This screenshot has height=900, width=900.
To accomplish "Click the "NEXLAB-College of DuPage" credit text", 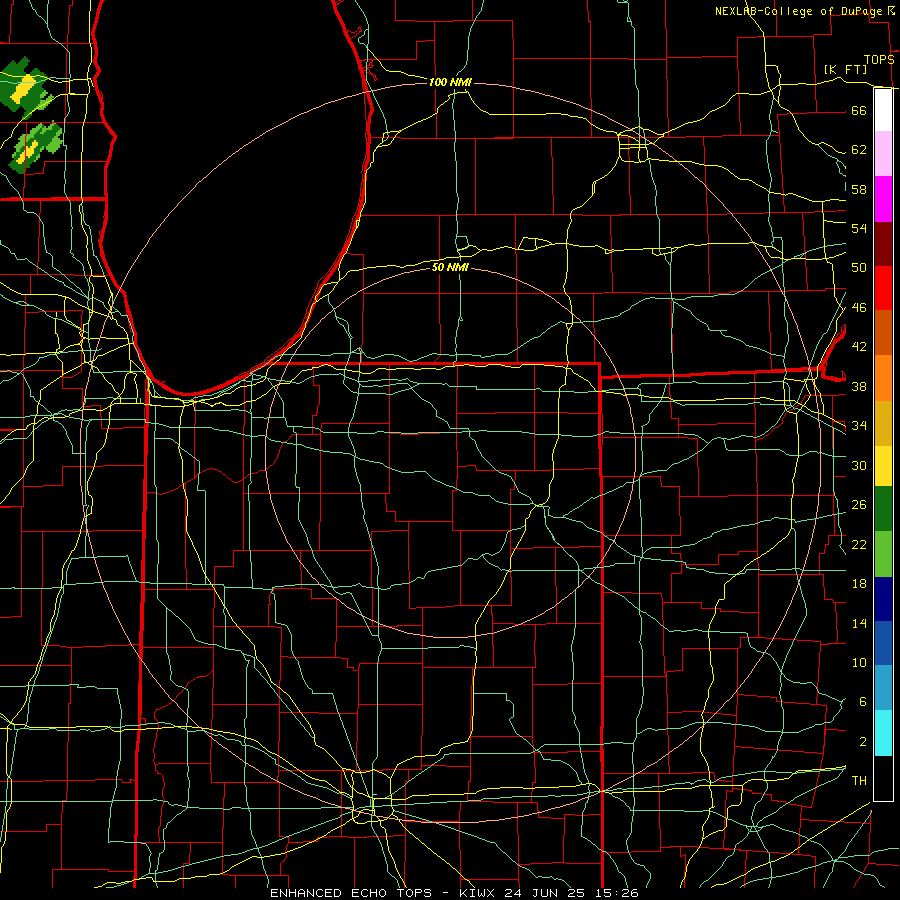I will [798, 11].
